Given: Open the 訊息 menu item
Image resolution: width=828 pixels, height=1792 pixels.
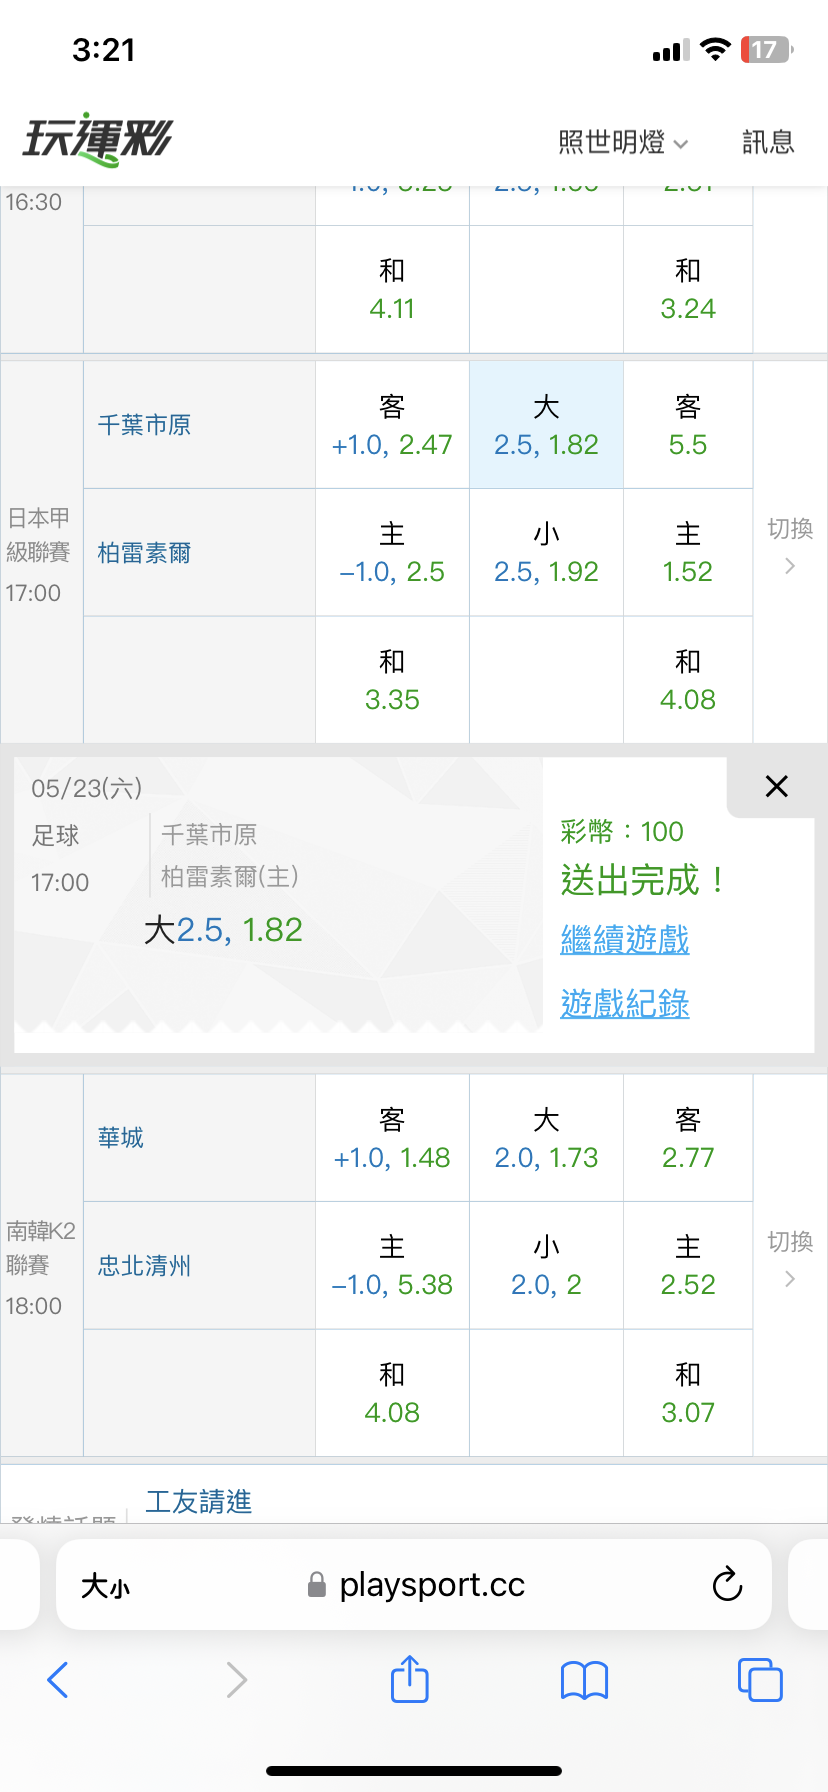Looking at the screenshot, I should pos(768,143).
